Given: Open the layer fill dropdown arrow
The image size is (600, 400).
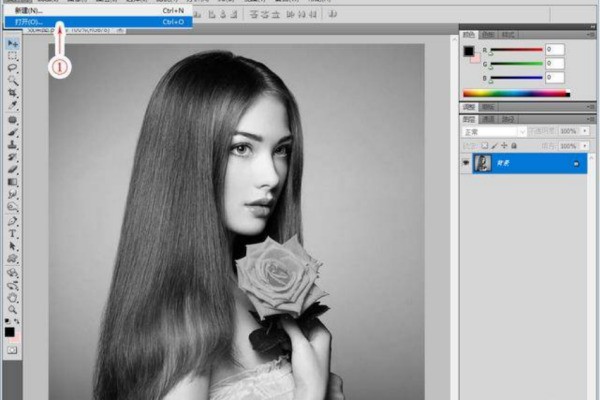Looking at the screenshot, I should 583,144.
